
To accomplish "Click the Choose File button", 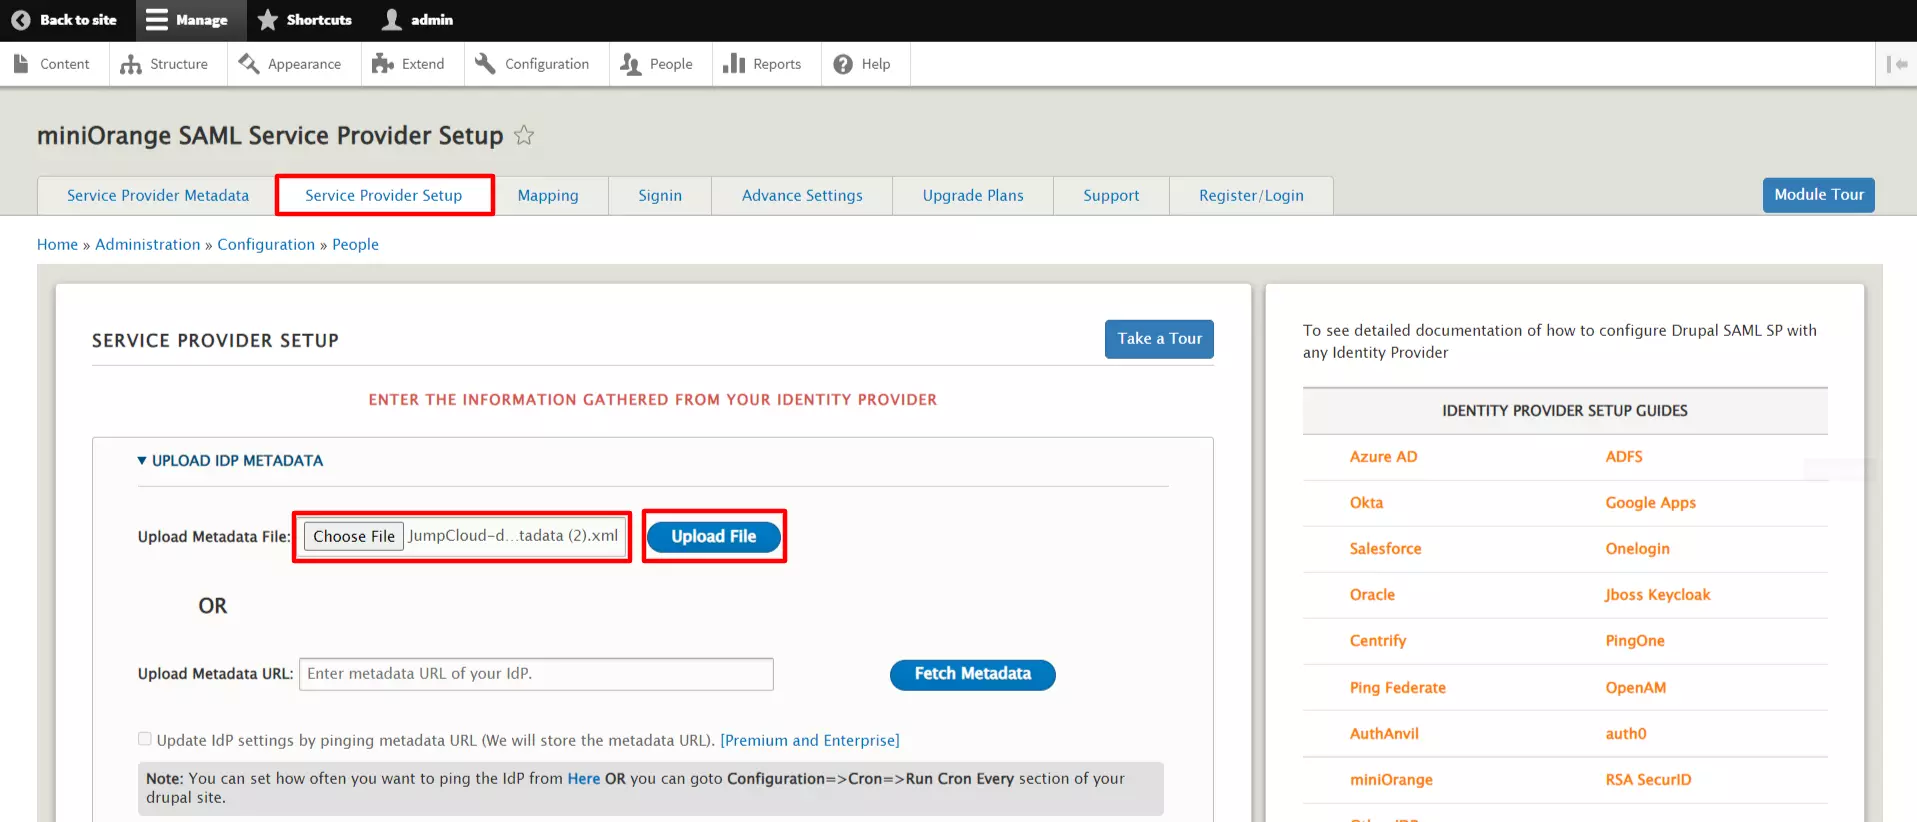I will pyautogui.click(x=354, y=537).
